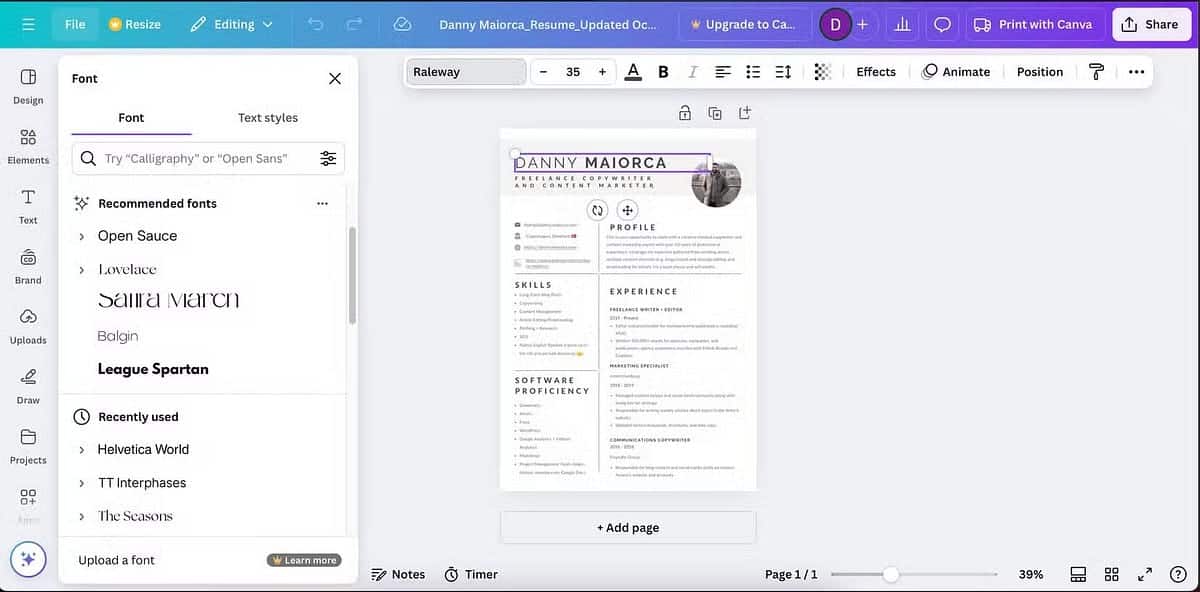Expand Helvetica World font variants
The height and width of the screenshot is (592, 1200).
[x=82, y=450]
